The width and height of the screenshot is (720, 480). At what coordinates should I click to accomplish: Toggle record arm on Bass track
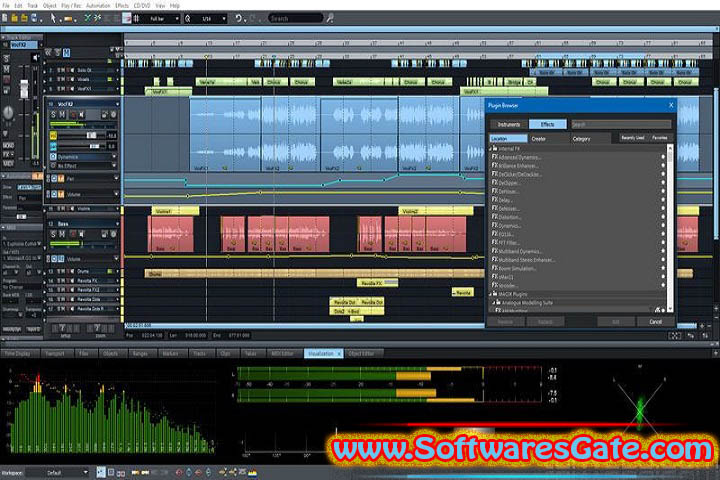point(72,234)
